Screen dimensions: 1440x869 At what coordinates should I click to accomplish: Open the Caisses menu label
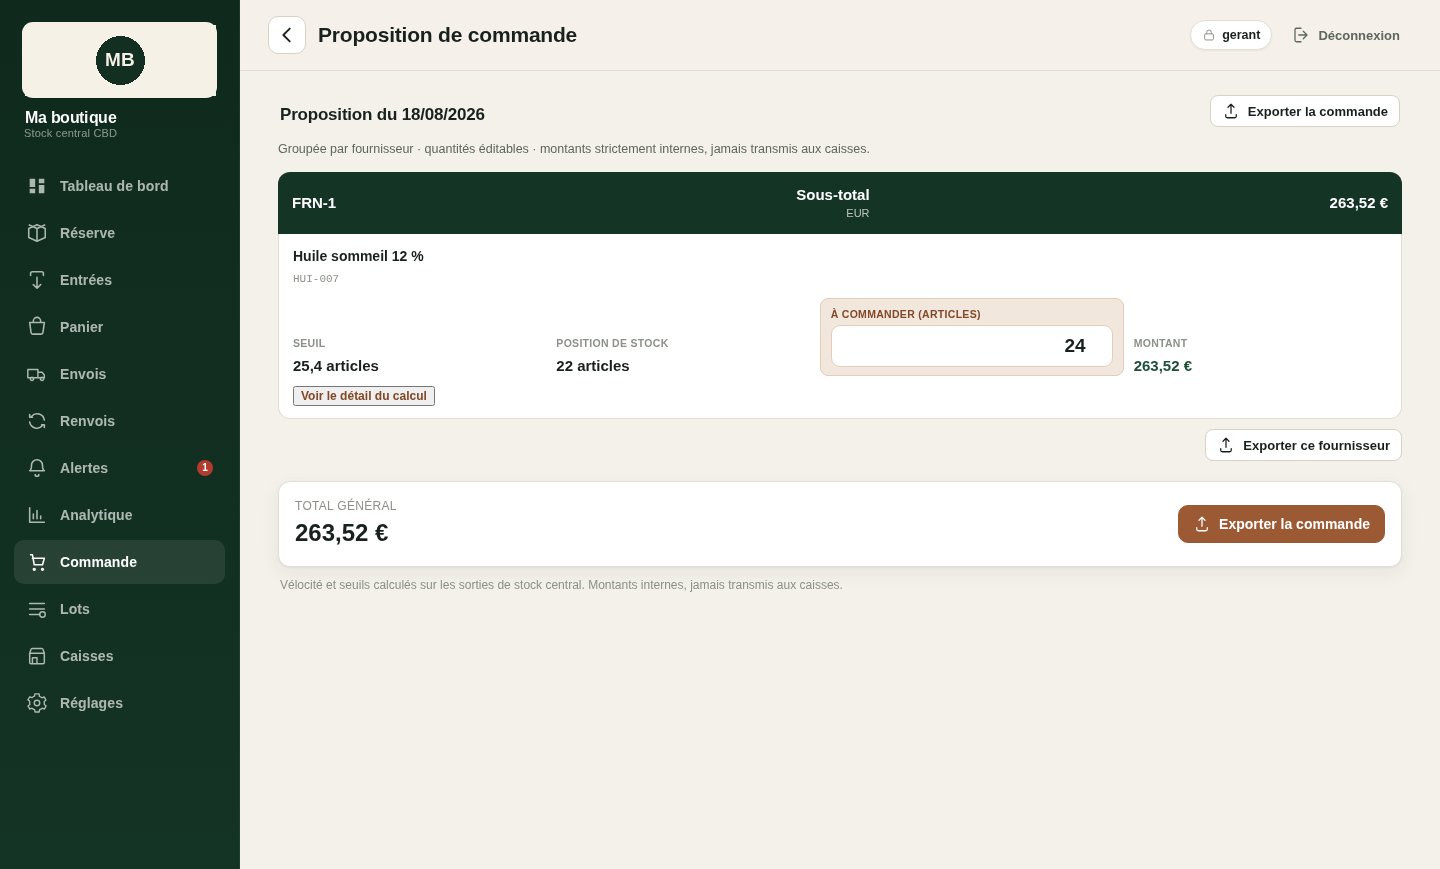pyautogui.click(x=87, y=656)
